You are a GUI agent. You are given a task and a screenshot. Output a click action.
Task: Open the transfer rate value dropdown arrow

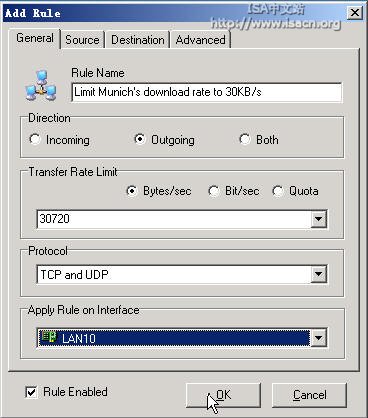[318, 219]
